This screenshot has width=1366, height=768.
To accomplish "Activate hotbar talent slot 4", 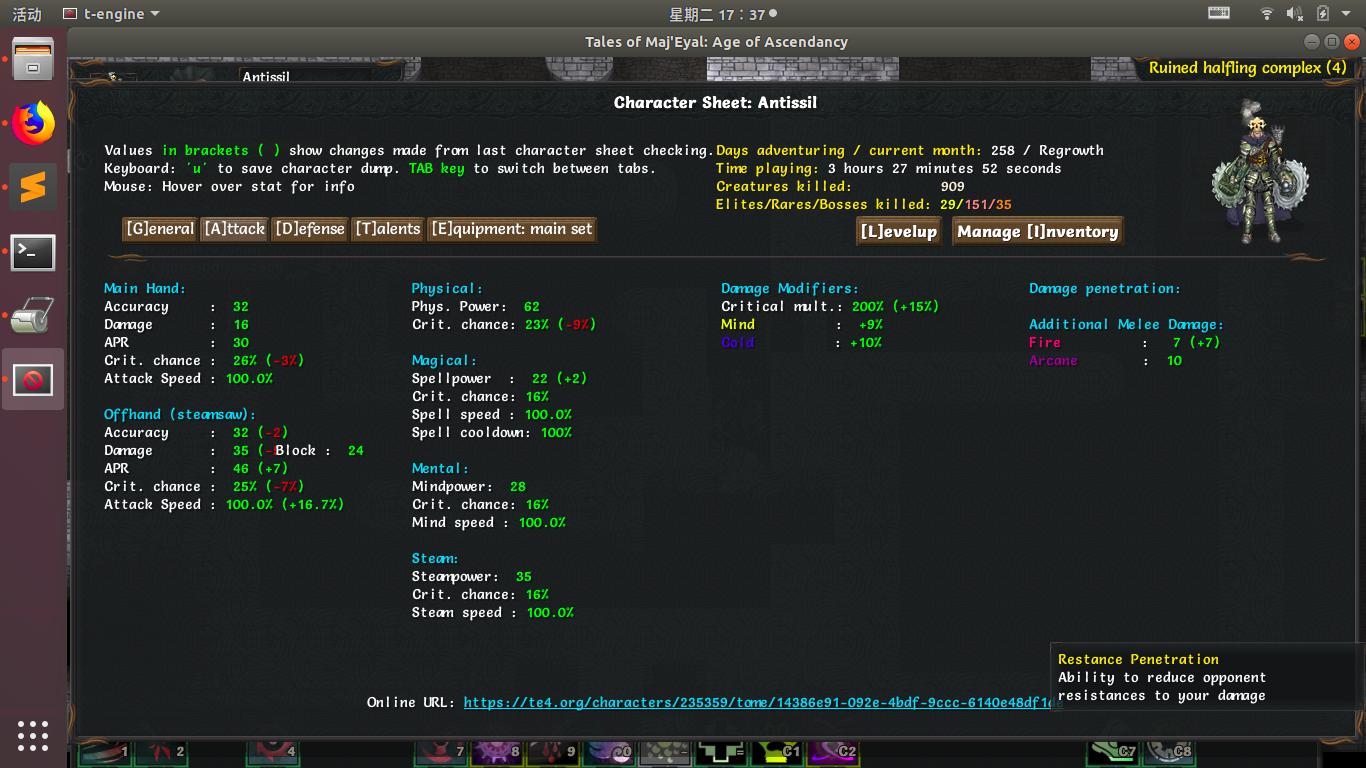I will [273, 752].
